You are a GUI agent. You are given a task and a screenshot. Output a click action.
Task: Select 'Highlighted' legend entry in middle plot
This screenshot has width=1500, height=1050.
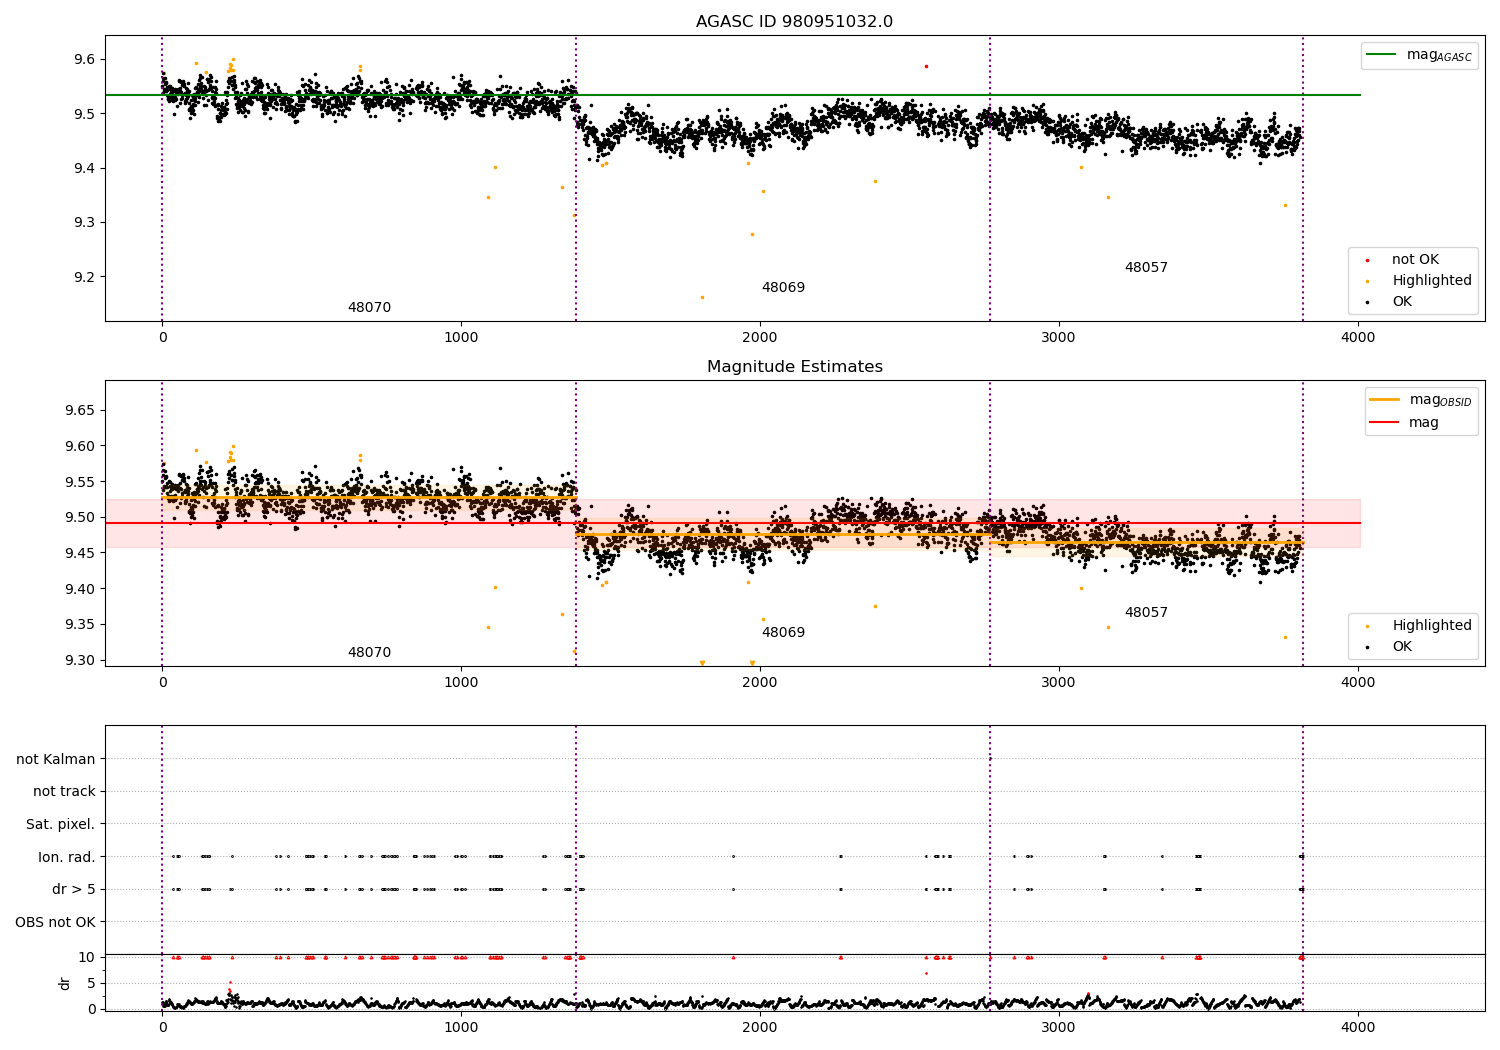[1419, 626]
